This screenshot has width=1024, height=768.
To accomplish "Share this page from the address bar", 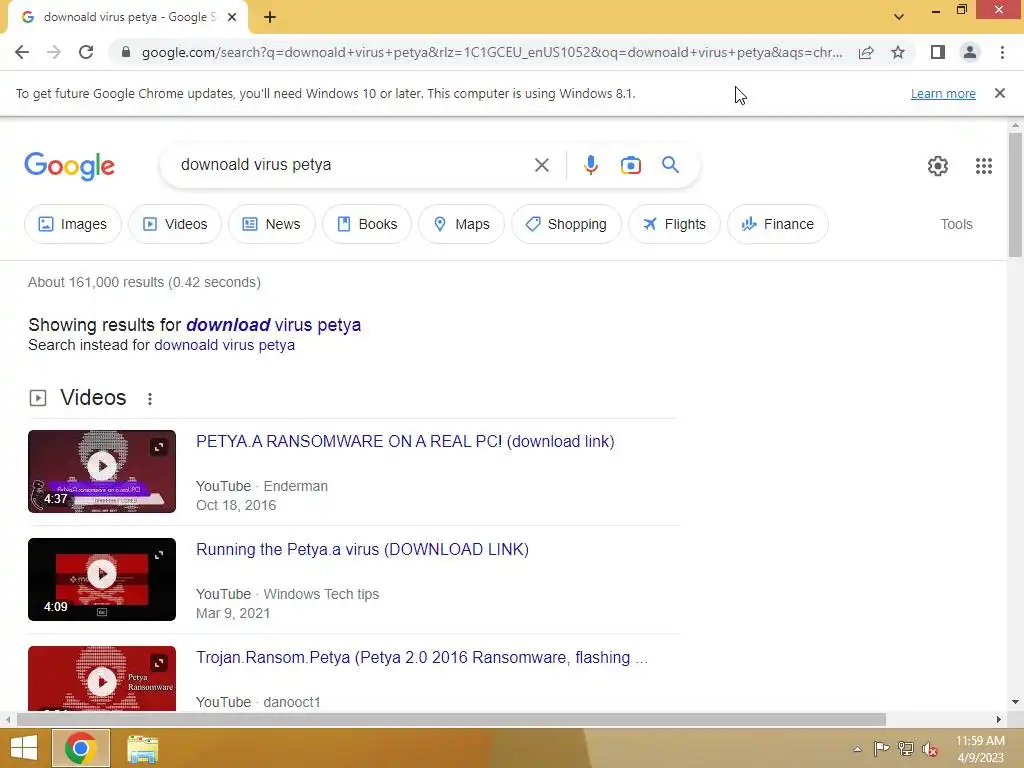I will point(866,52).
